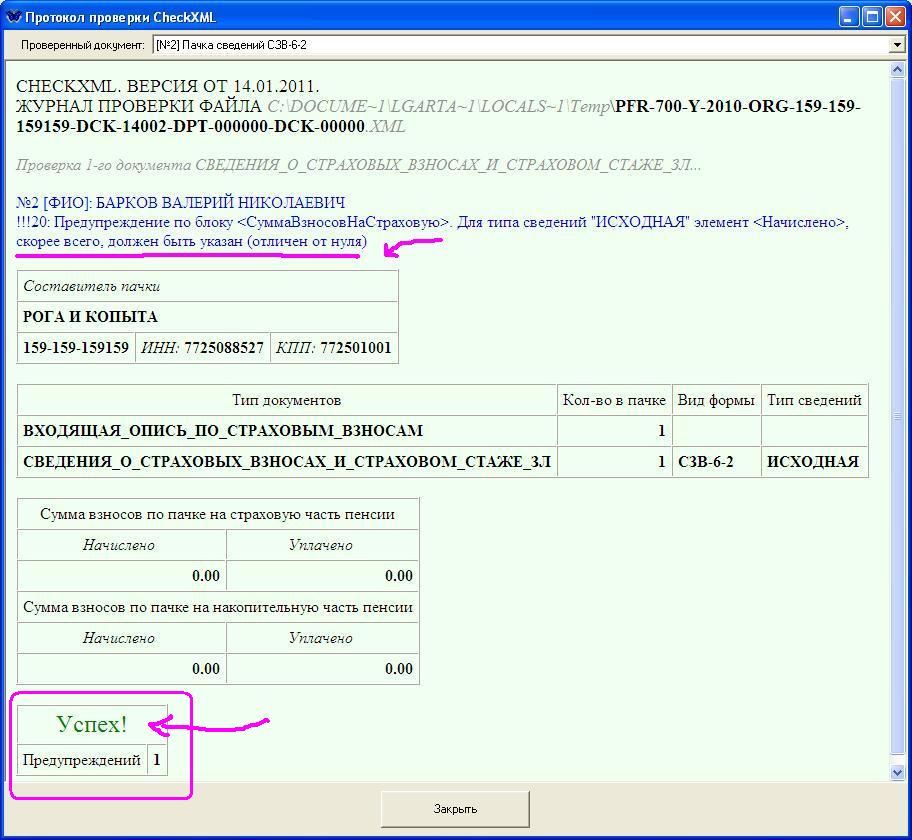
Task: Click the ИНН: 7725088527 cell
Action: click(202, 348)
